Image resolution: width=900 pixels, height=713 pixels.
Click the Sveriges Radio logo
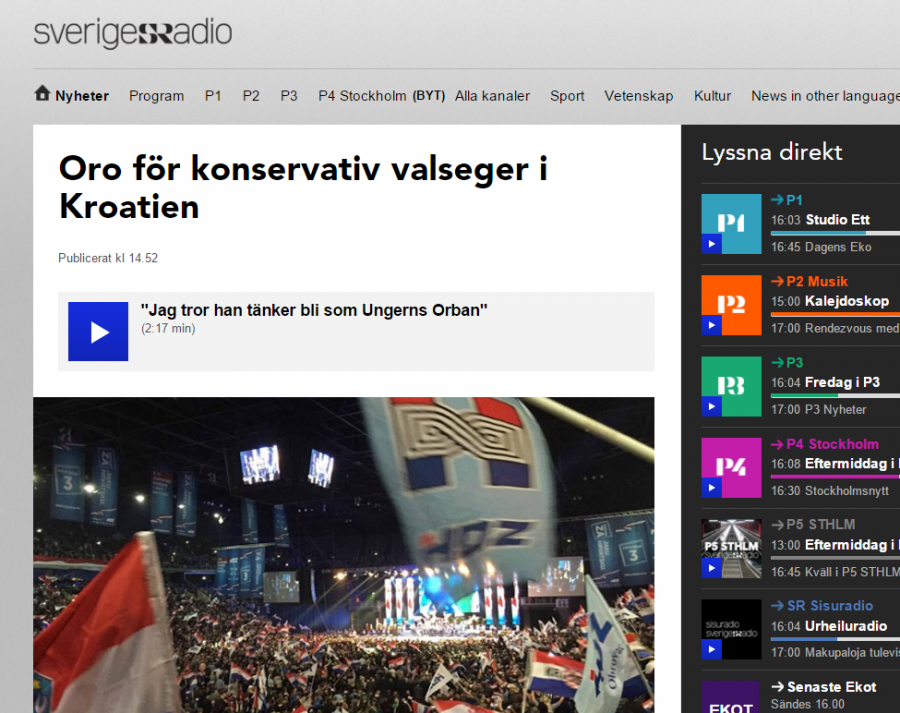[x=133, y=33]
